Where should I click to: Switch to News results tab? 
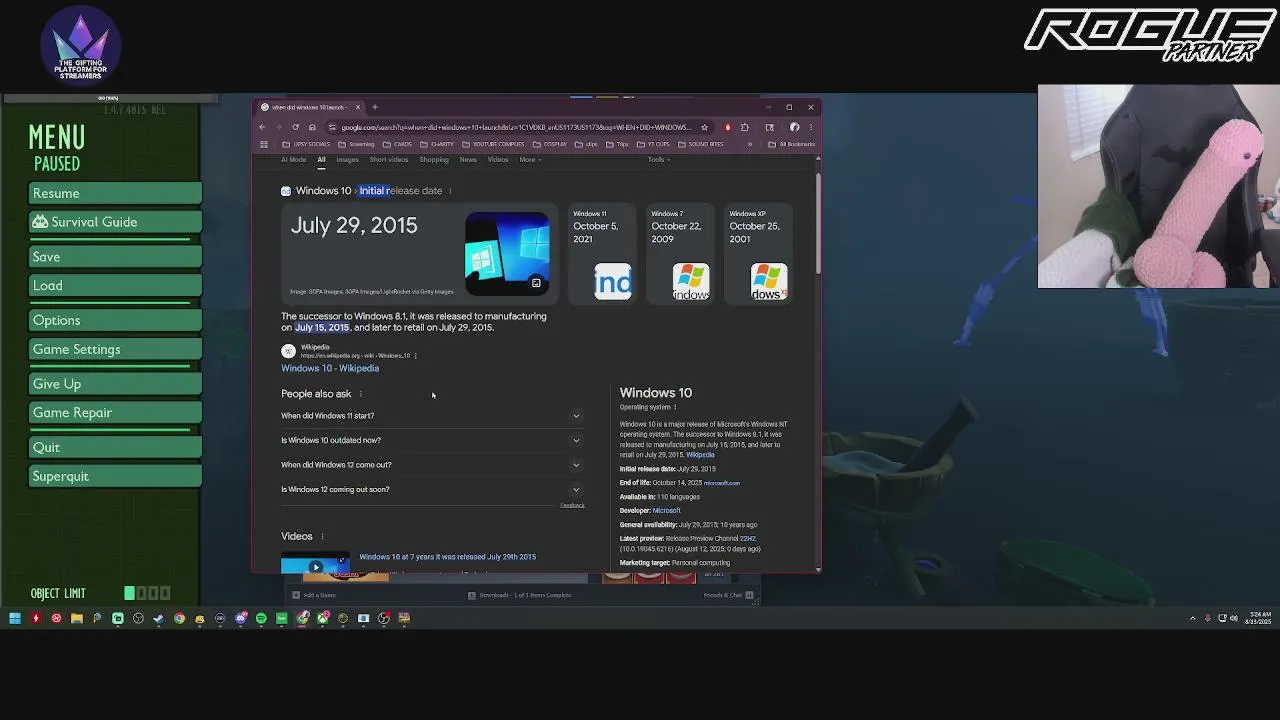click(x=468, y=160)
